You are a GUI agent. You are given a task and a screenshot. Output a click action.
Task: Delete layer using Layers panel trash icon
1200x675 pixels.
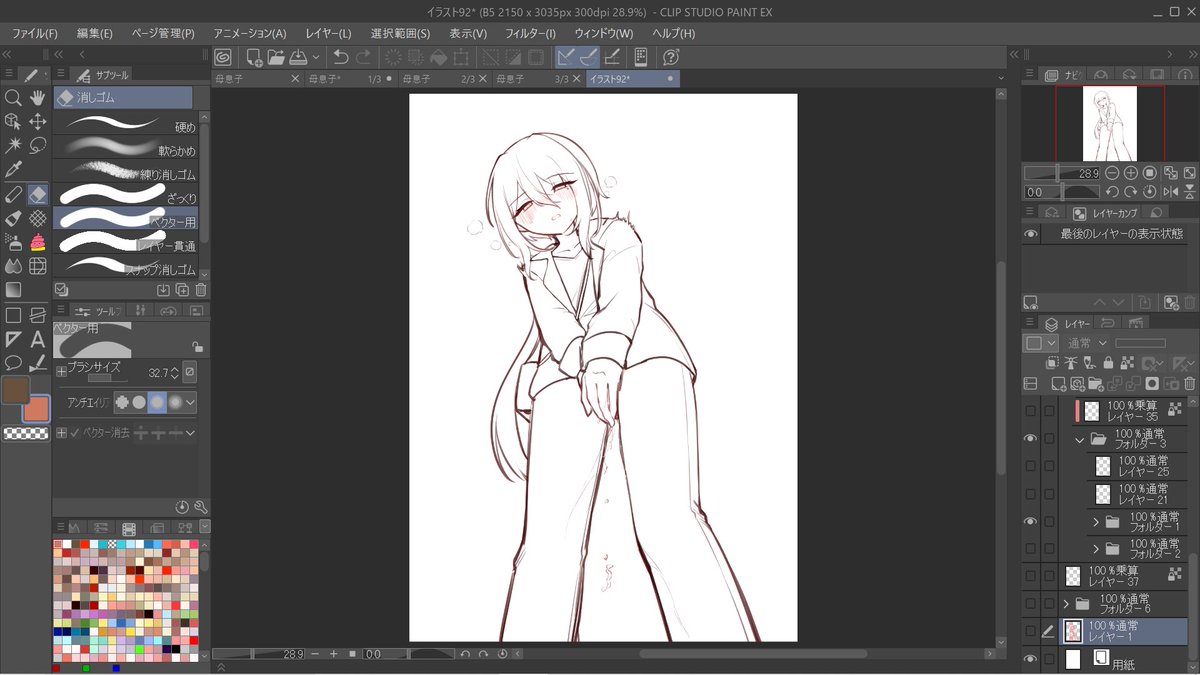pyautogui.click(x=1189, y=383)
